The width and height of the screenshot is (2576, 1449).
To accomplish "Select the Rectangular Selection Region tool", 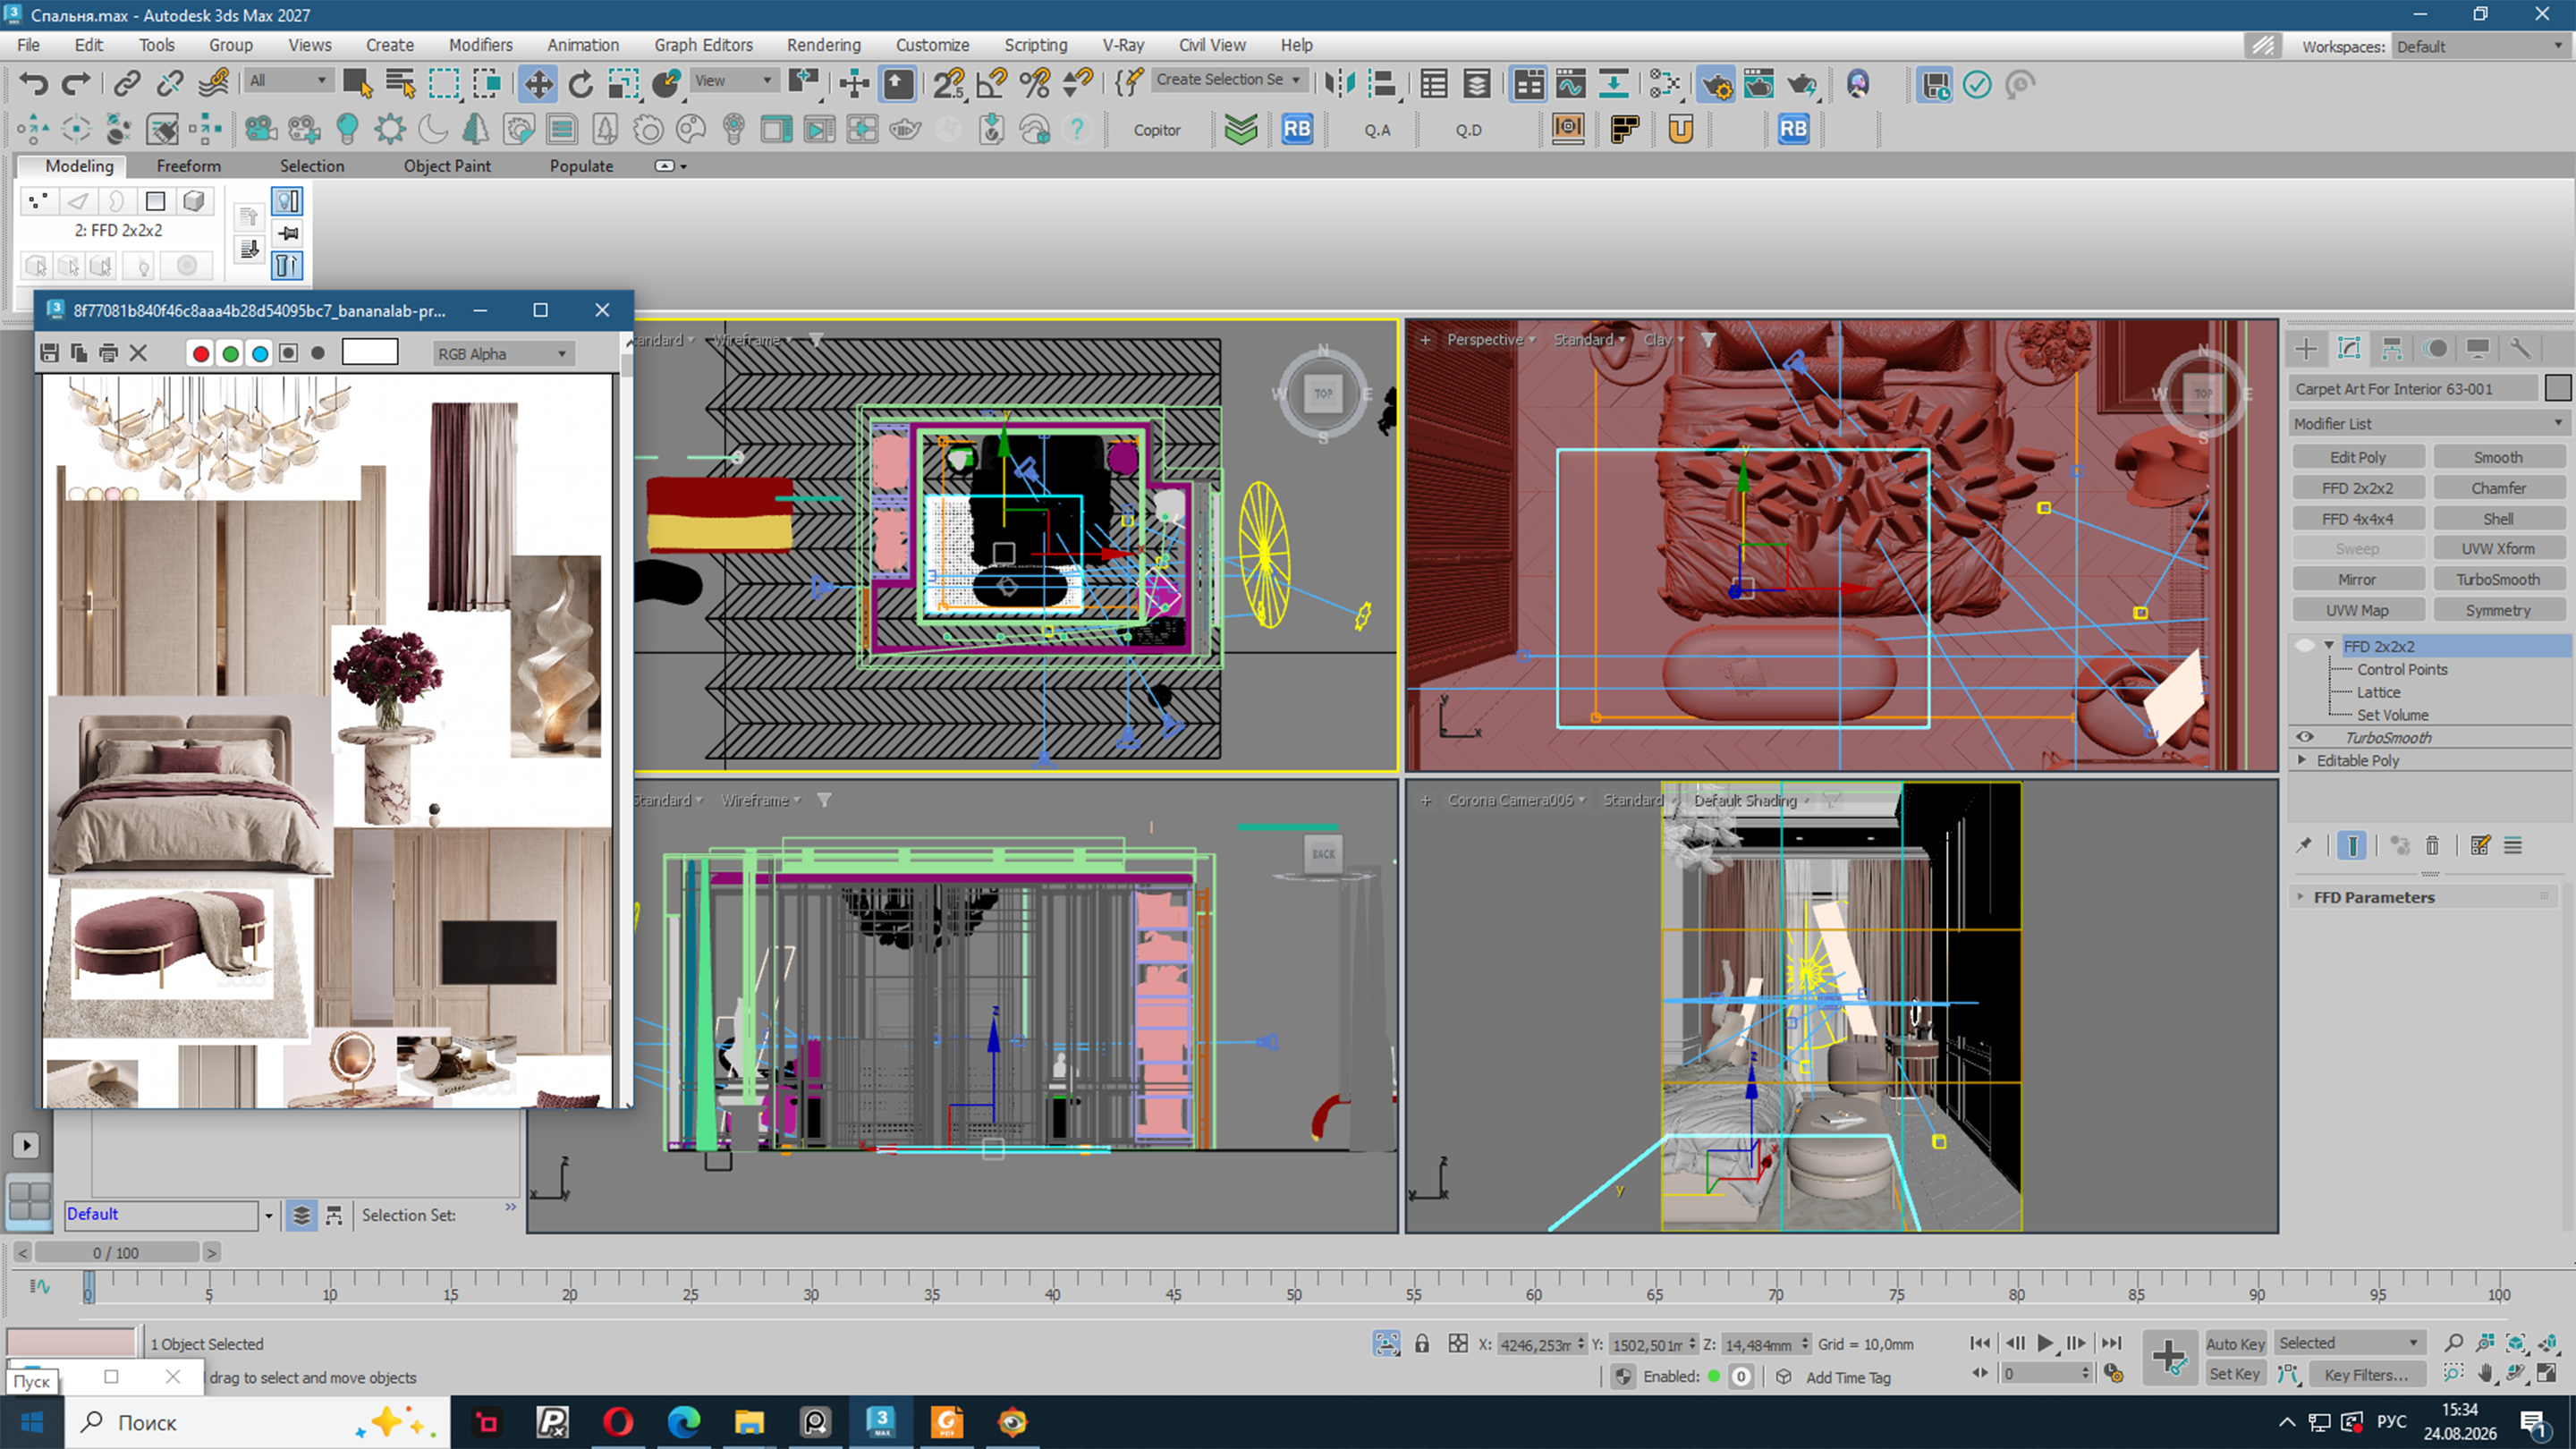I will pos(444,84).
